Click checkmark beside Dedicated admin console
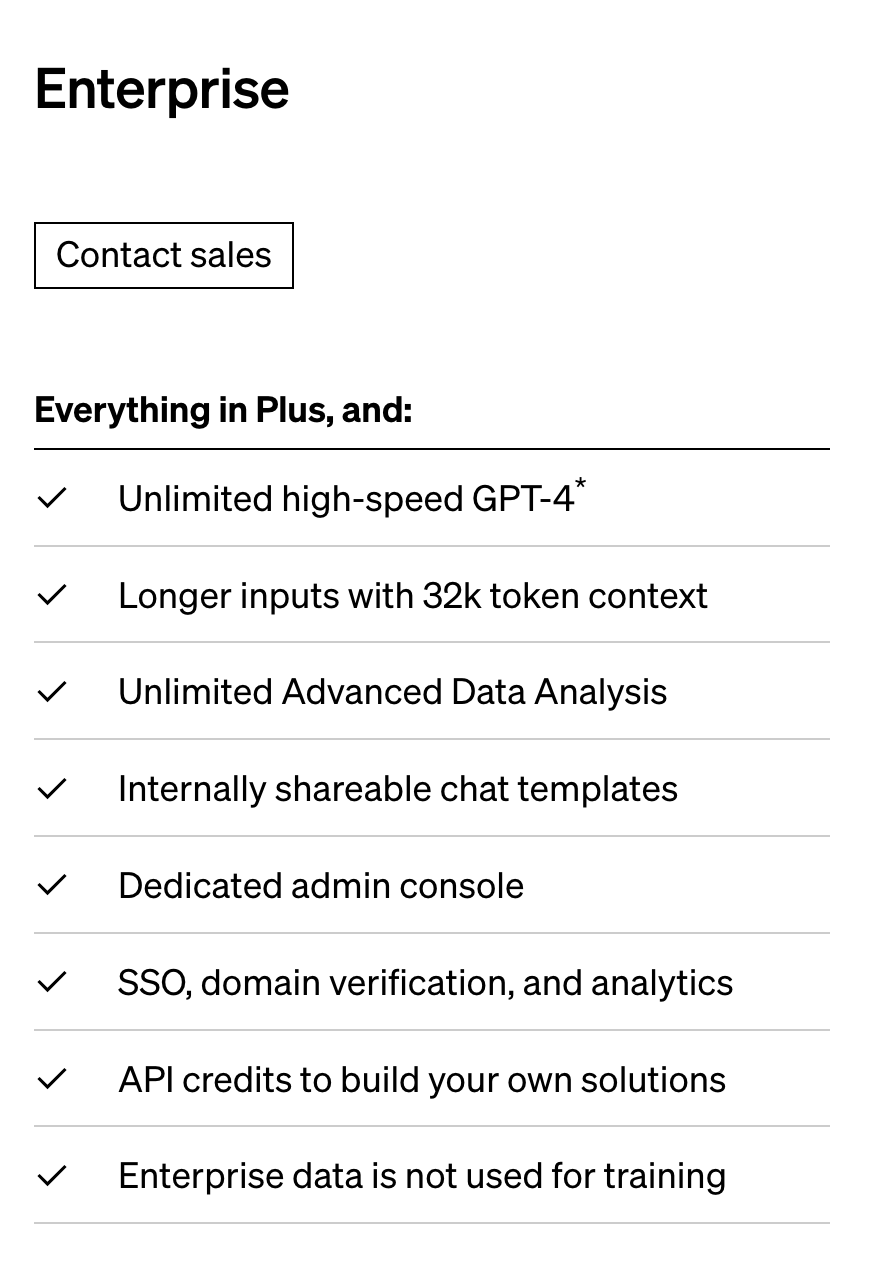Screen dimensions: 872x1264 51,885
